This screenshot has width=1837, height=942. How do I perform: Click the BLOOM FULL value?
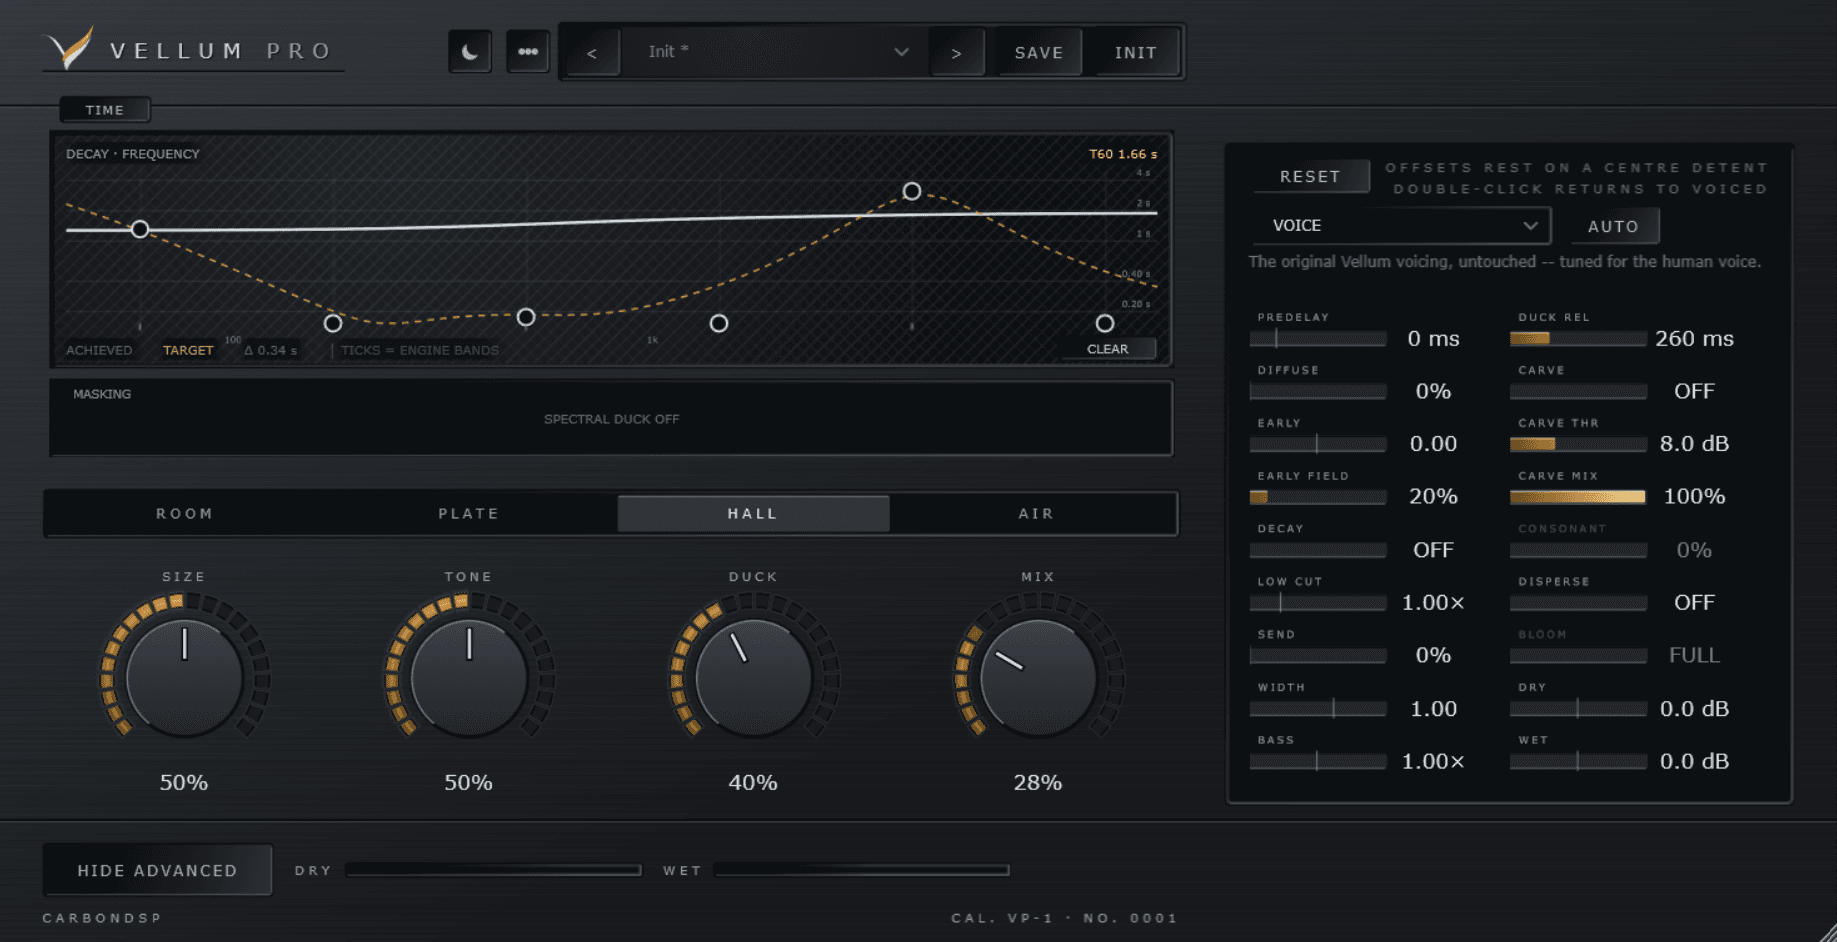pos(1694,656)
